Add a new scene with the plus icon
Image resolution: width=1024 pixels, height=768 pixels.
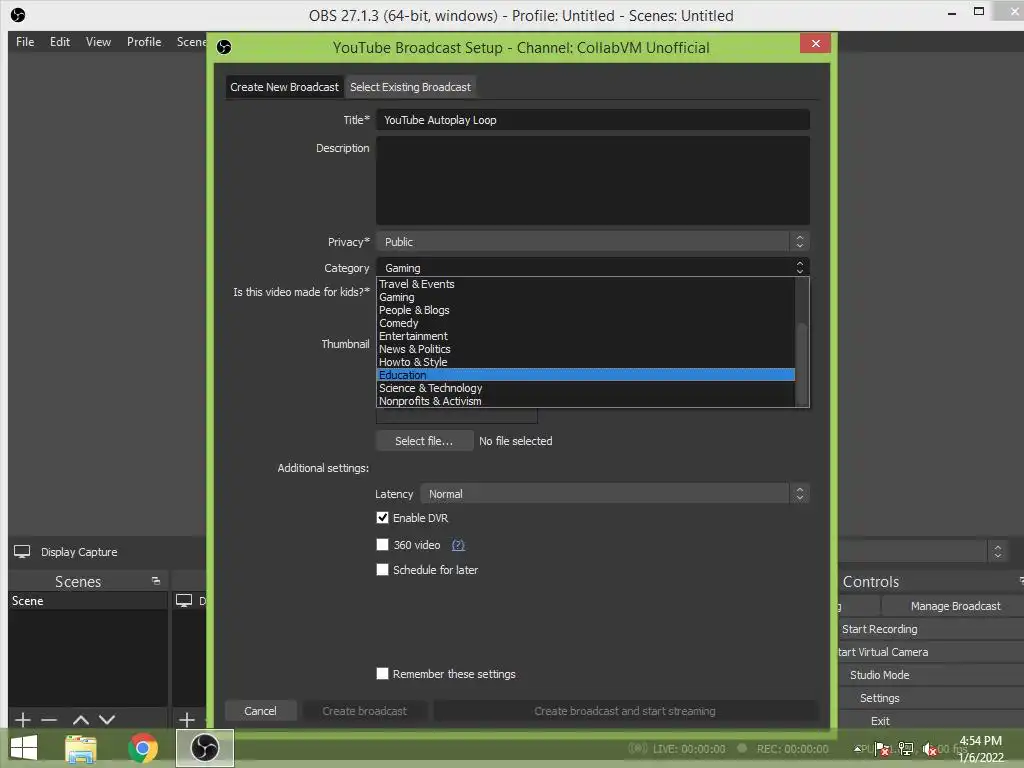(22, 720)
